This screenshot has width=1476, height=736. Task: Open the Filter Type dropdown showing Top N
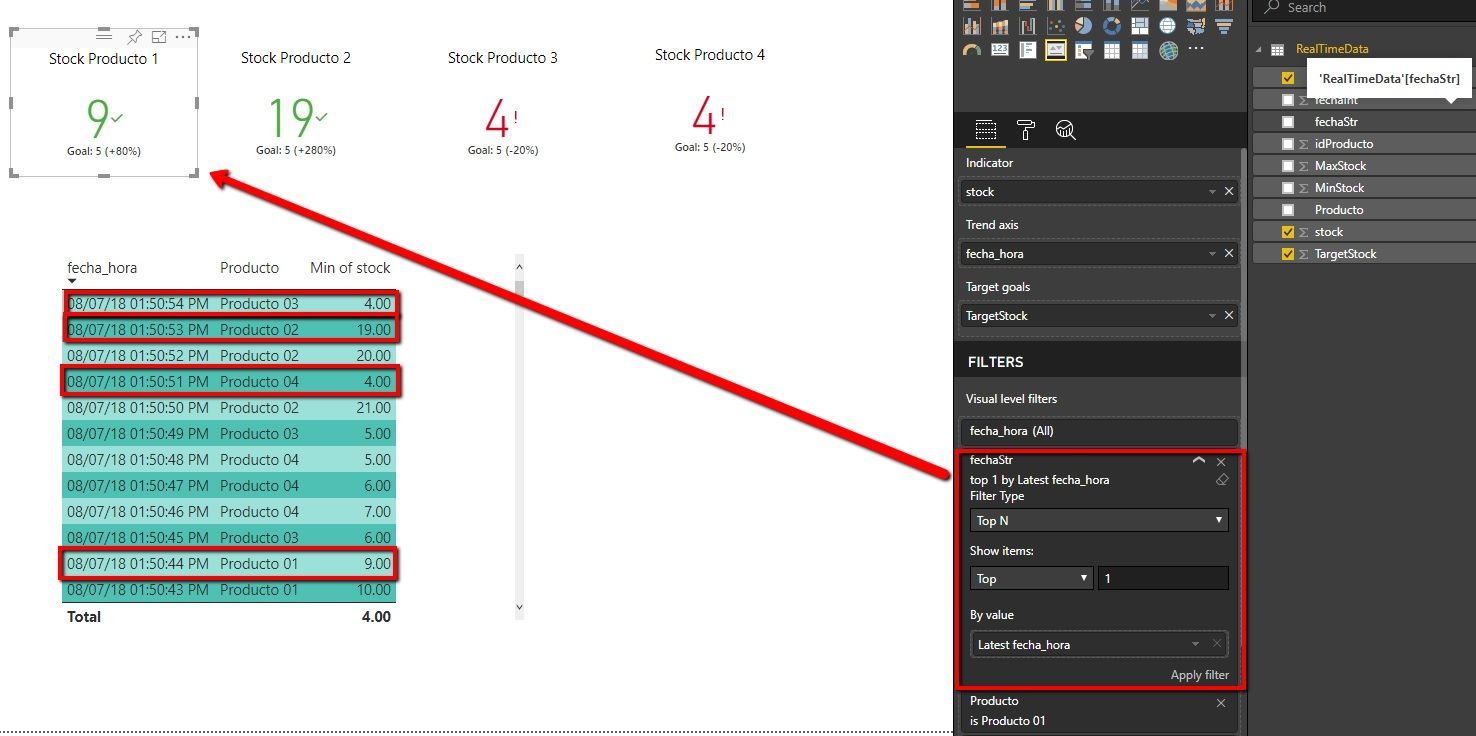pyautogui.click(x=1098, y=520)
